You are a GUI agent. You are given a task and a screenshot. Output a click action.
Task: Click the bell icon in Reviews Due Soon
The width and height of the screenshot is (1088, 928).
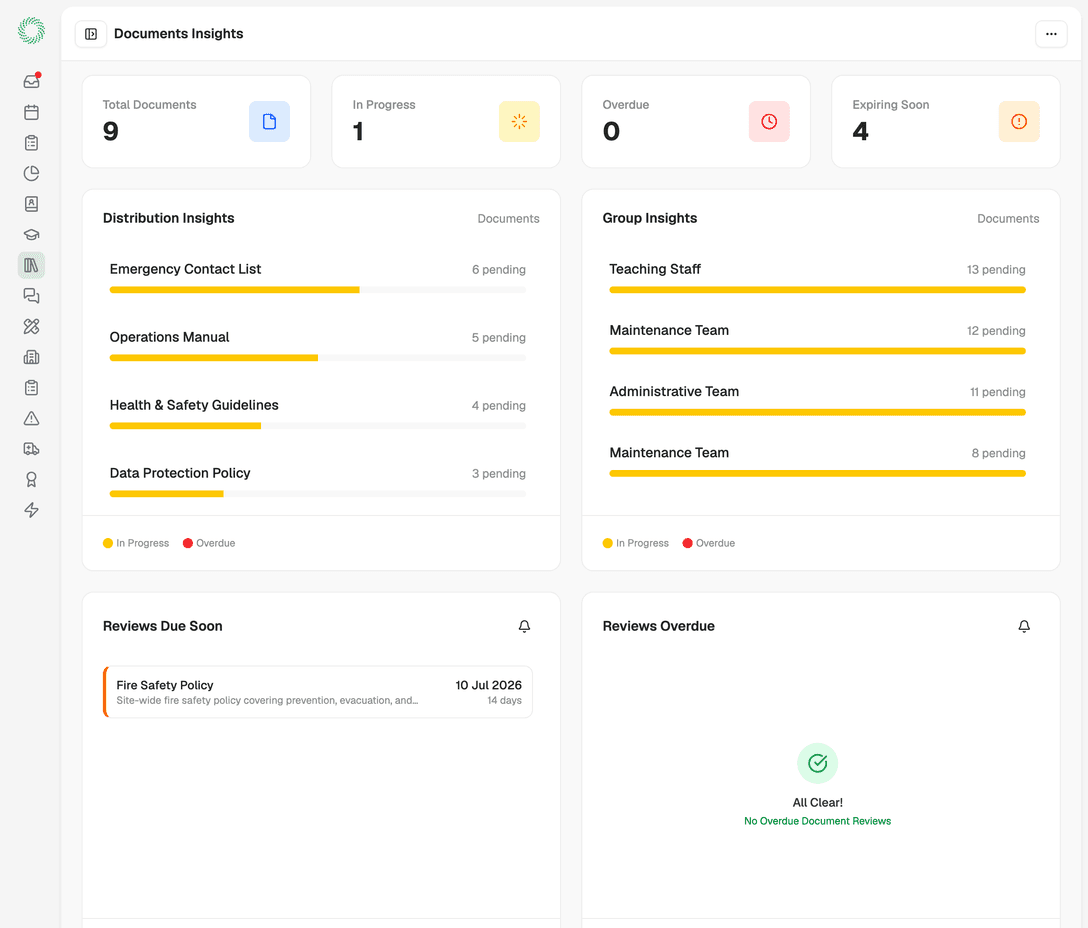click(x=525, y=626)
